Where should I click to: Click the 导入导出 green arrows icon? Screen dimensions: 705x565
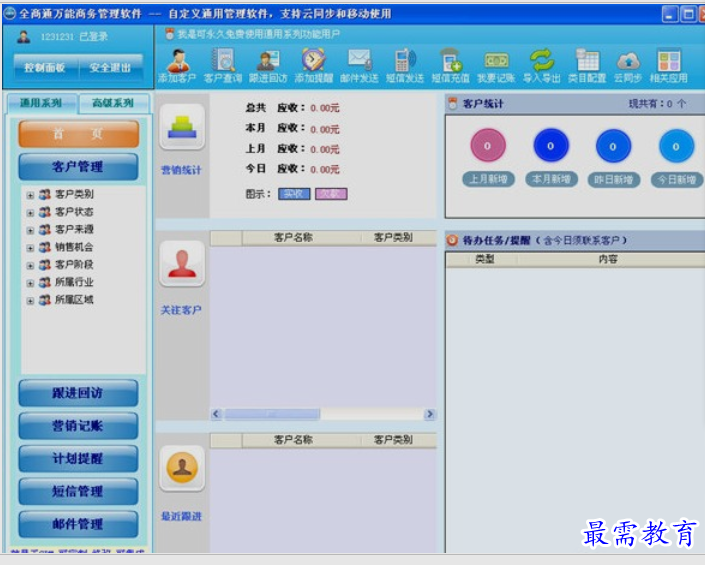(x=542, y=60)
